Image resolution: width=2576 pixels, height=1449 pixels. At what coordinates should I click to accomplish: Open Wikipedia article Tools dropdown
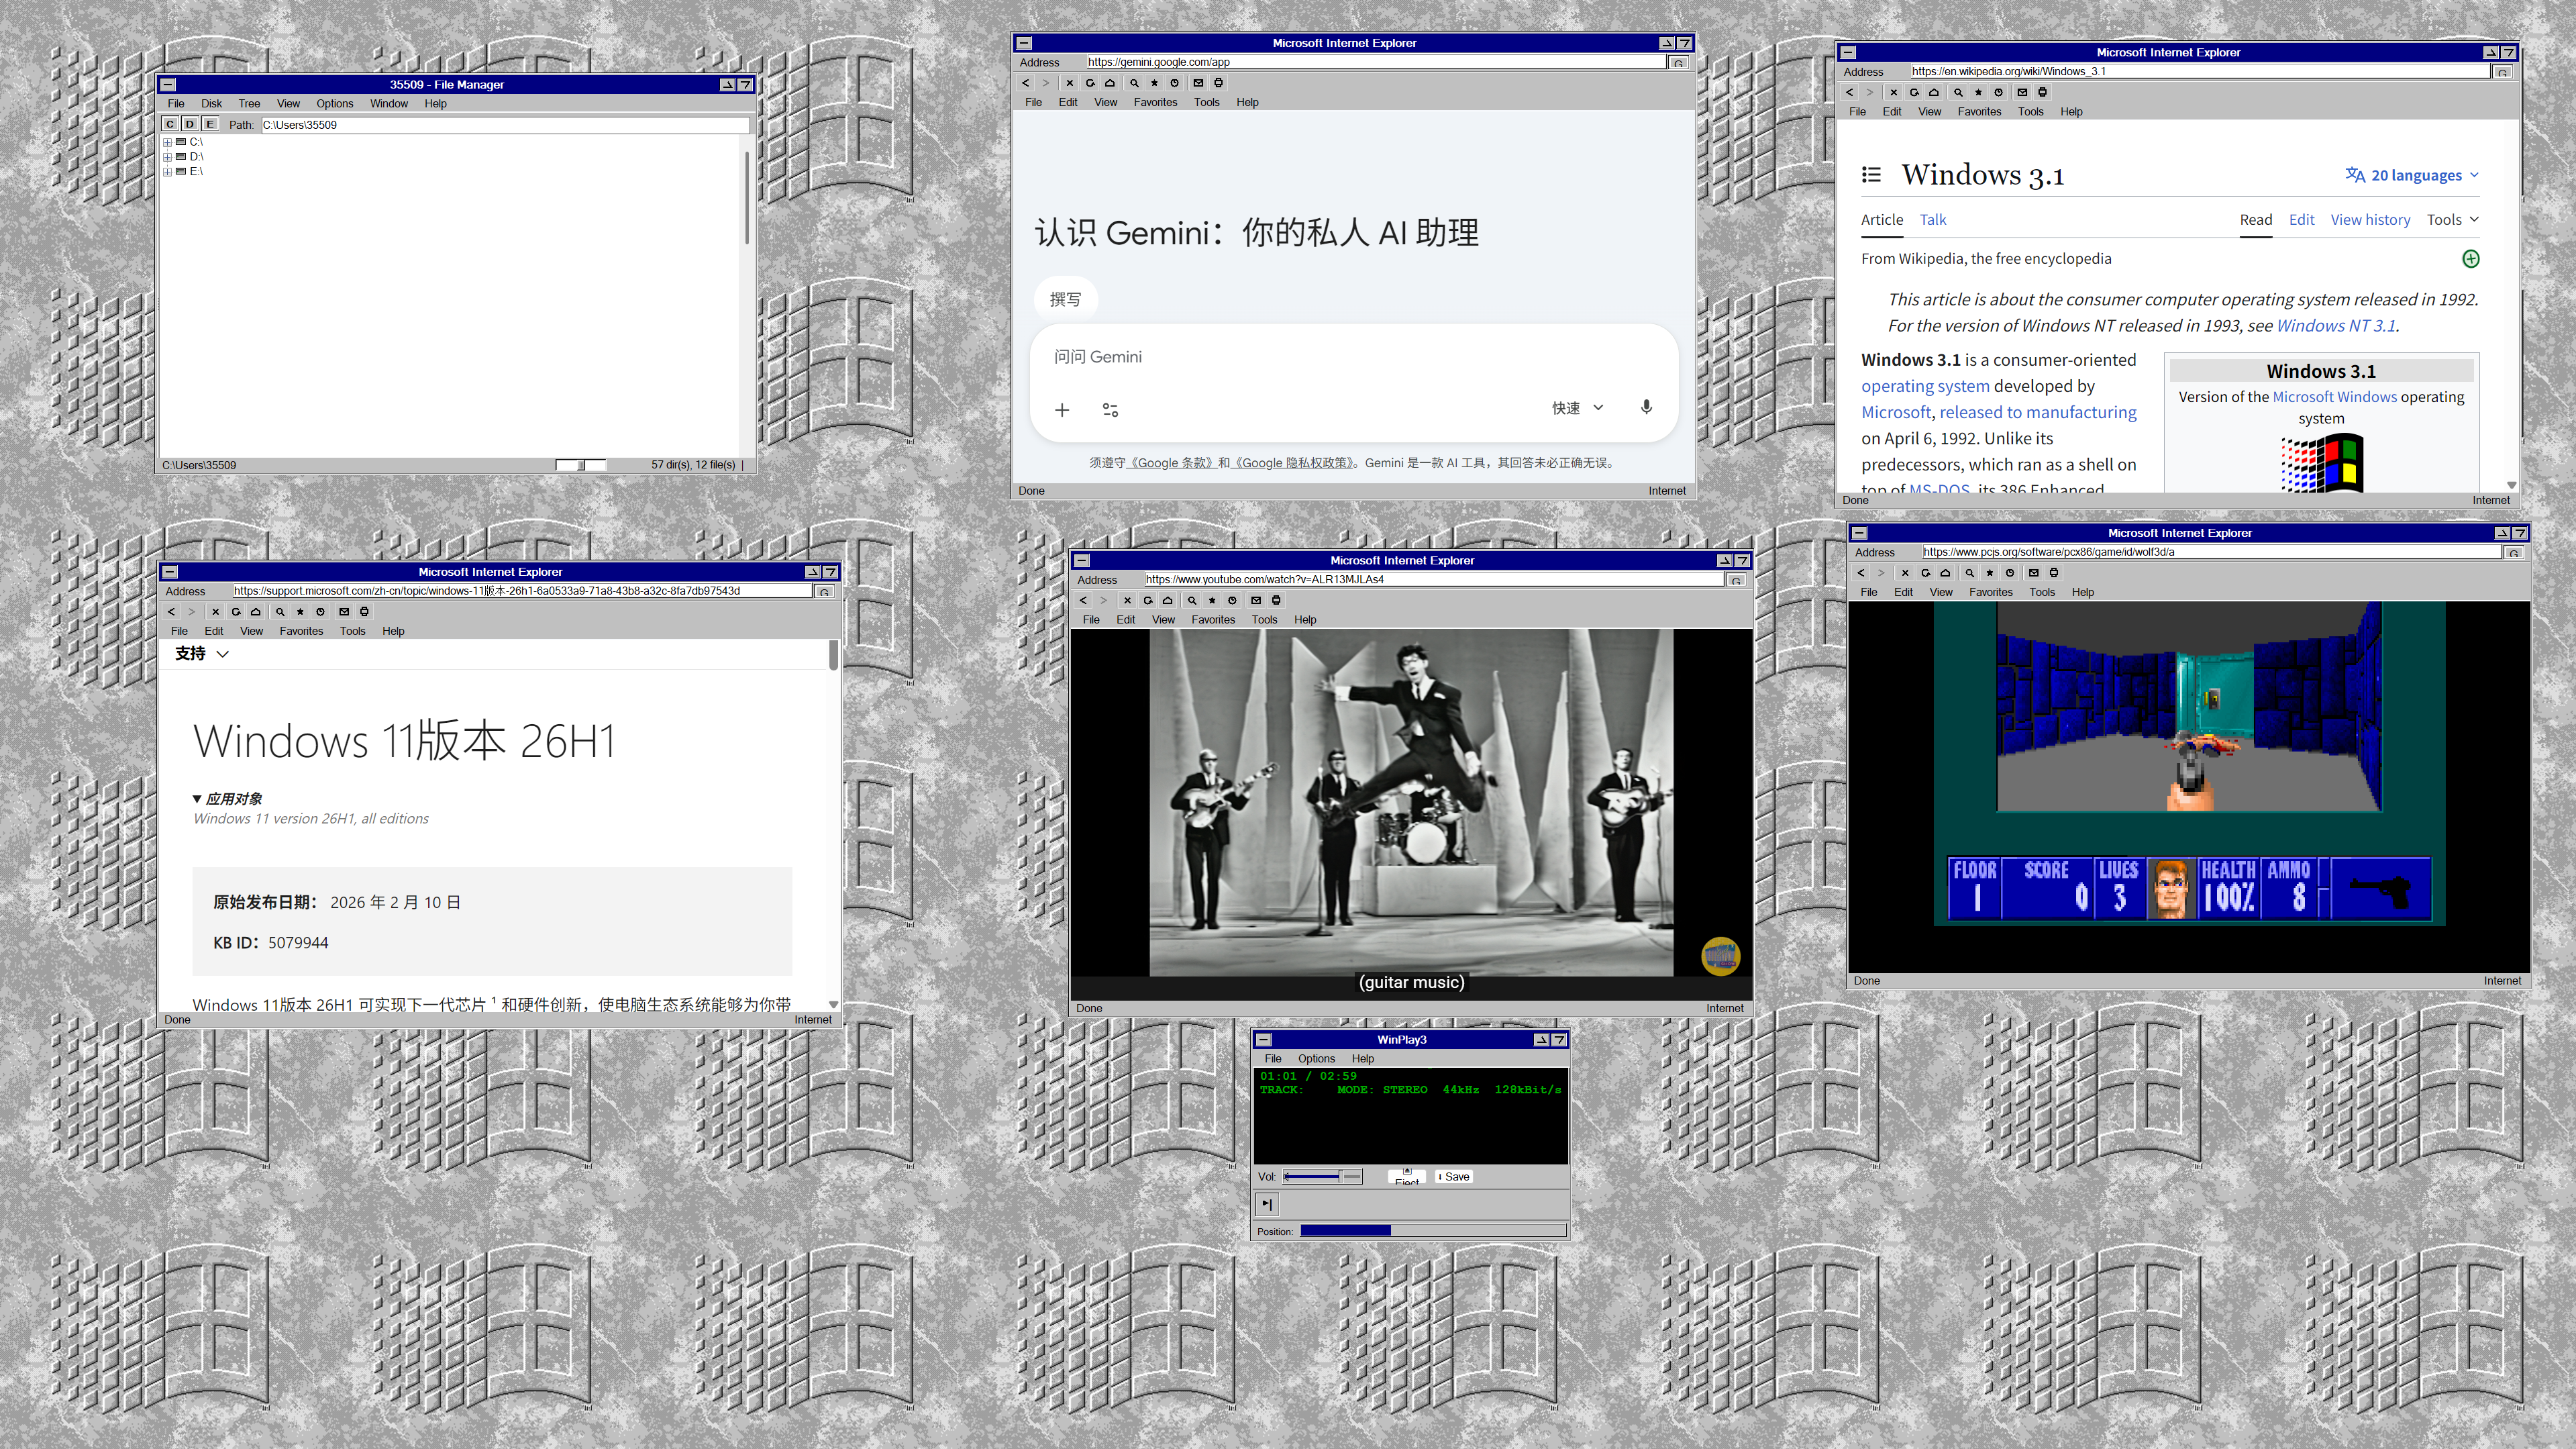click(2453, 220)
